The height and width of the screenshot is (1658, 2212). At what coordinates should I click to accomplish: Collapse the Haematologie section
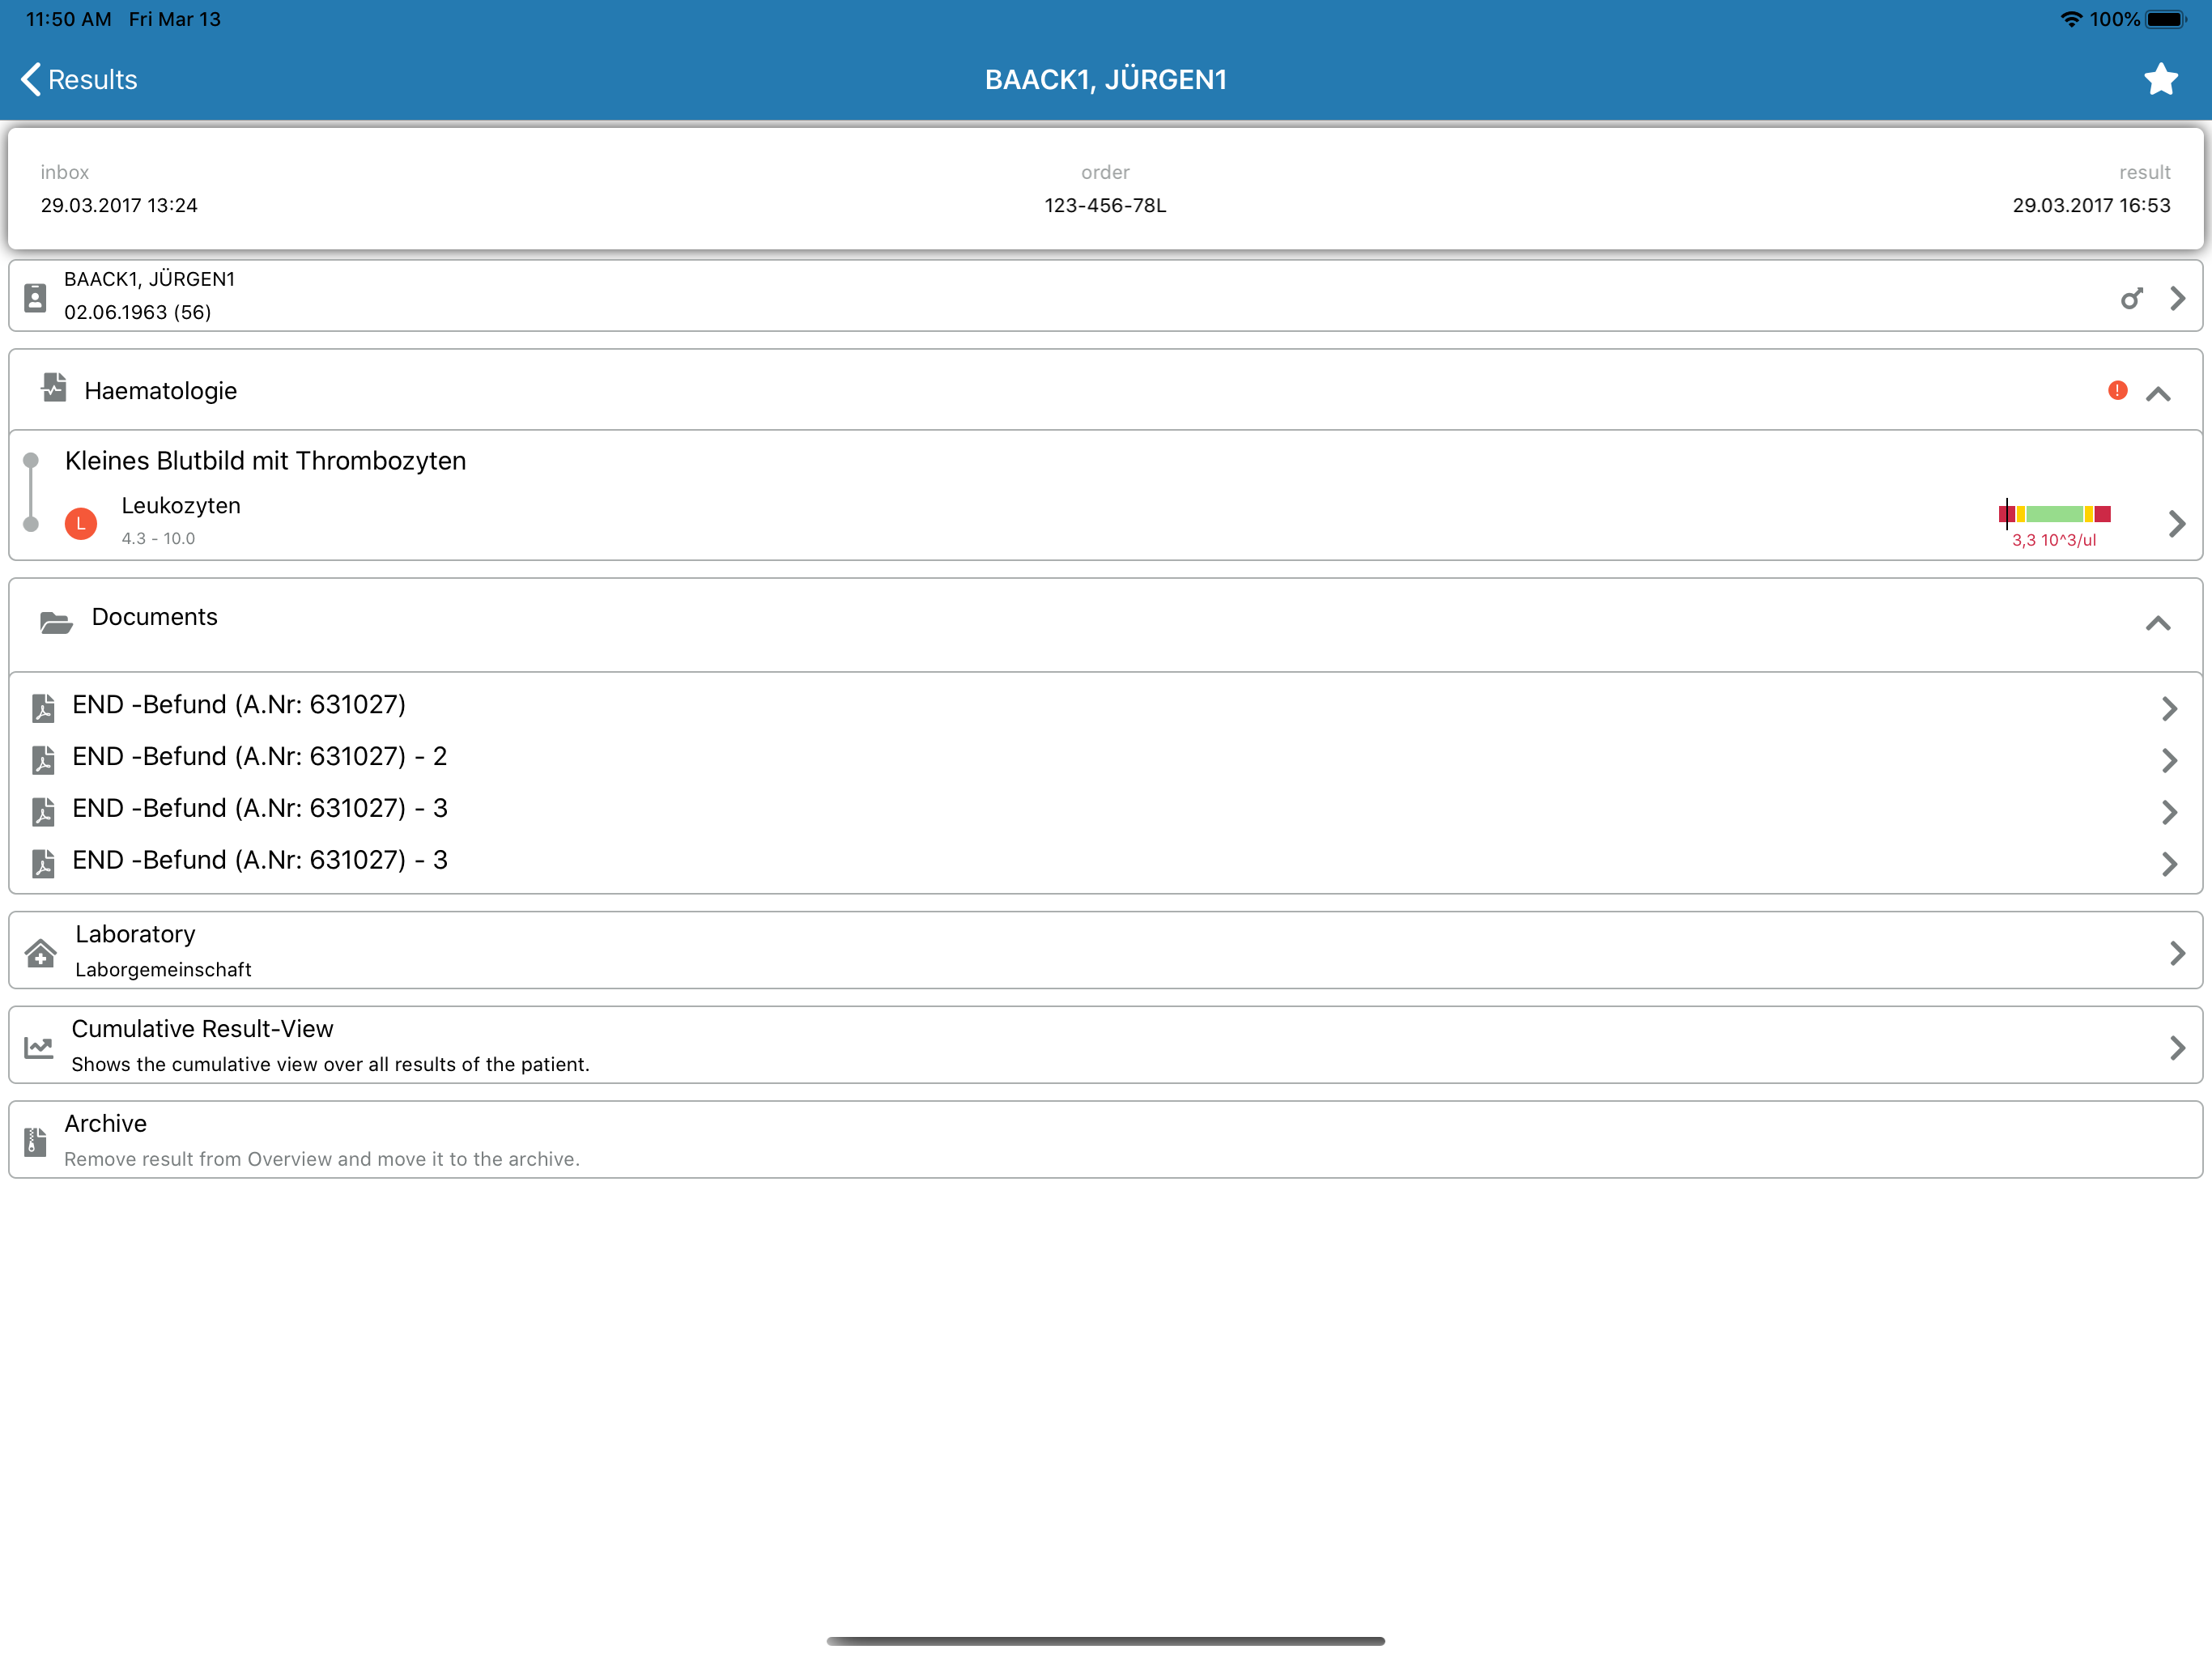pyautogui.click(x=2157, y=393)
